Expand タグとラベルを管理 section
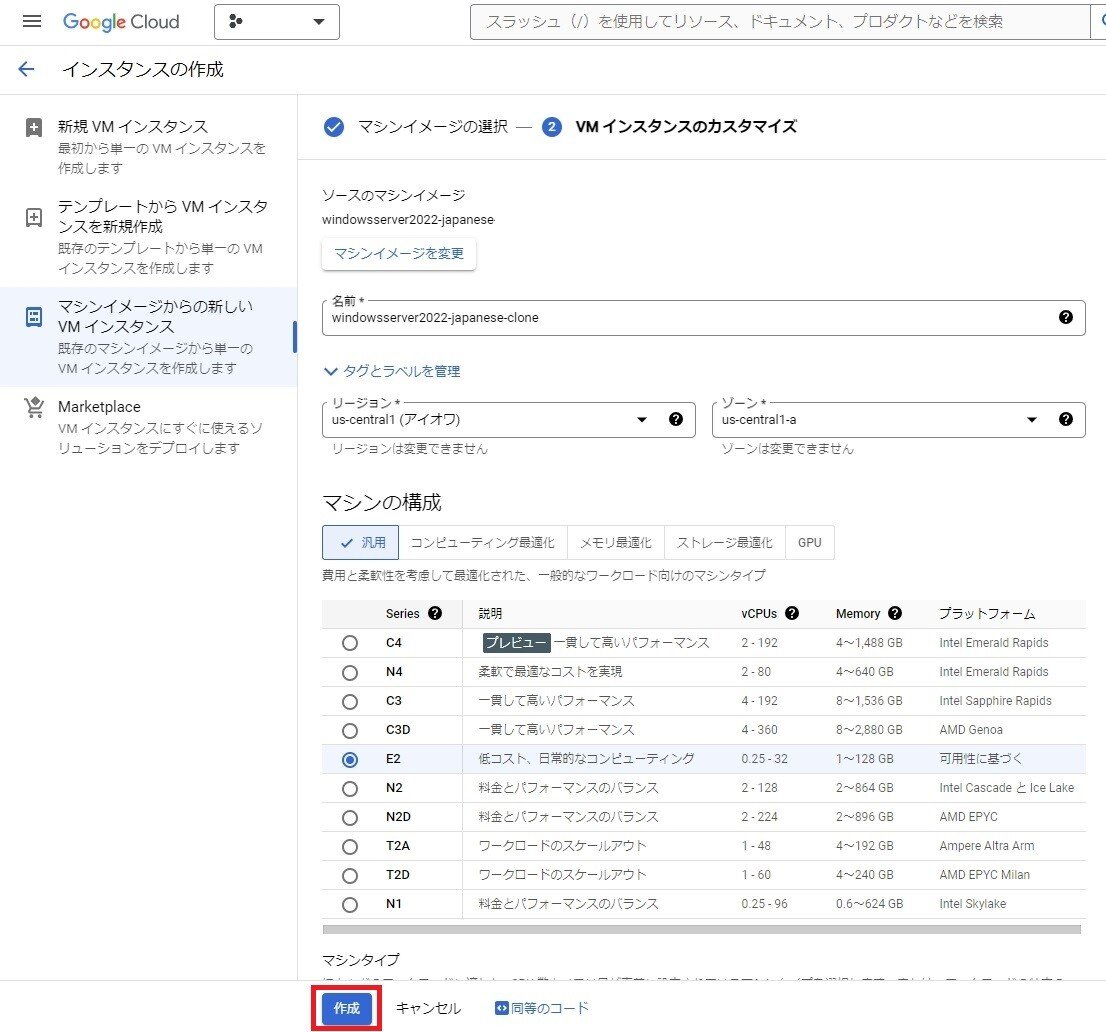This screenshot has width=1106, height=1032. click(x=391, y=371)
